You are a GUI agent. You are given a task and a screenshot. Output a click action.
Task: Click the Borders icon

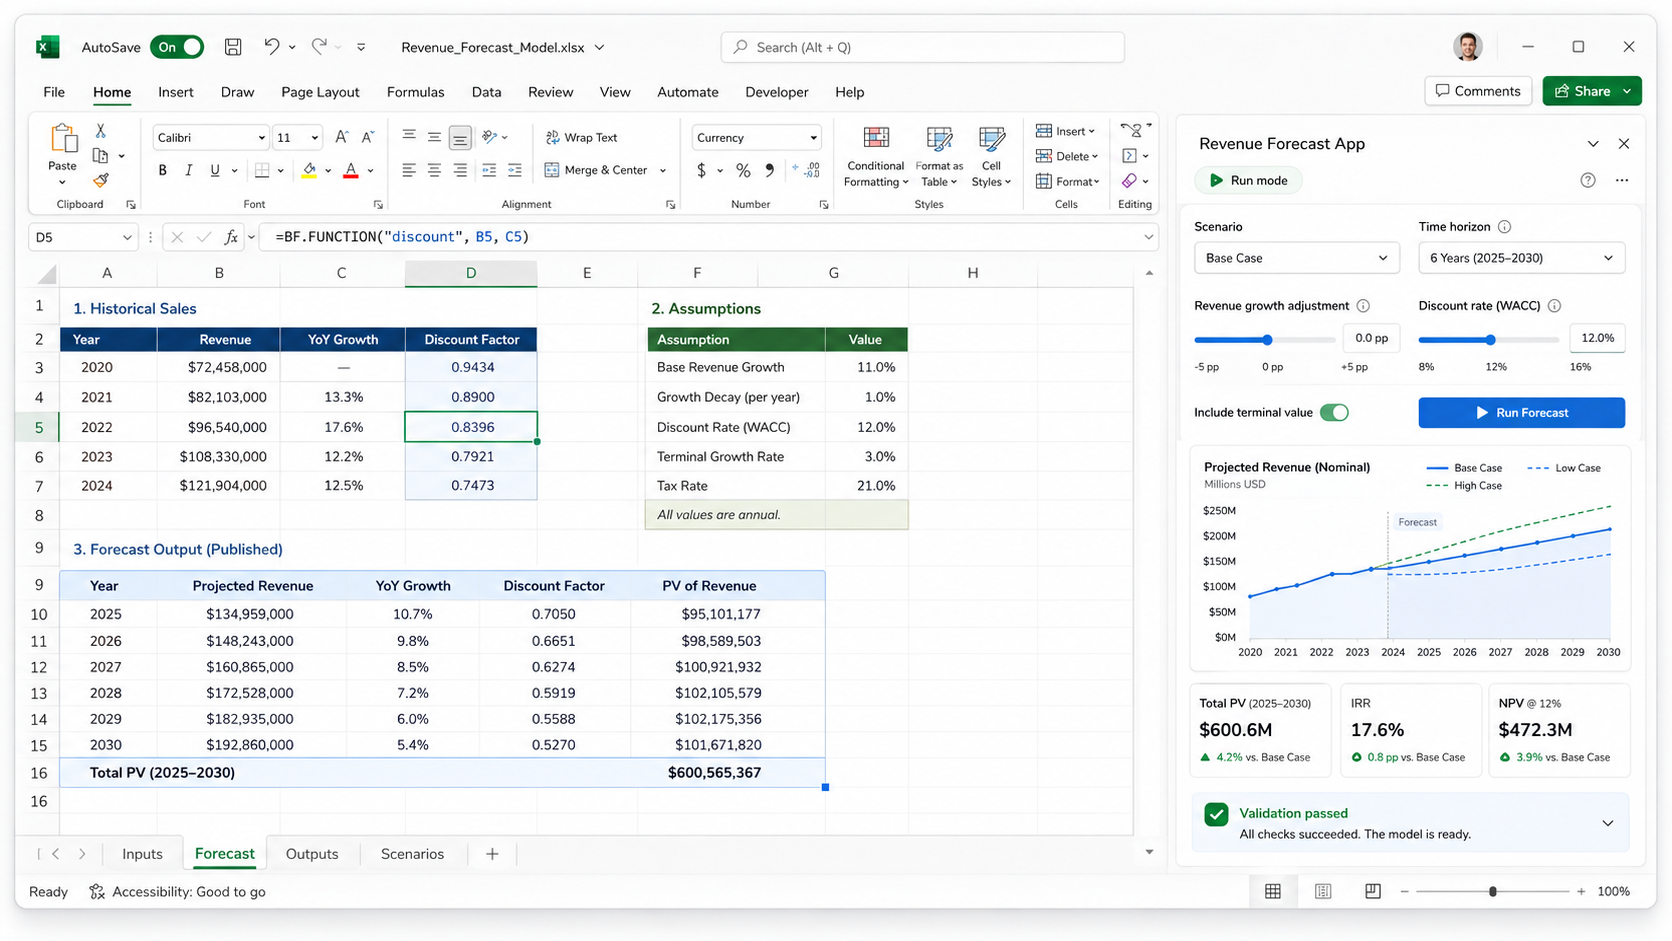pos(262,171)
